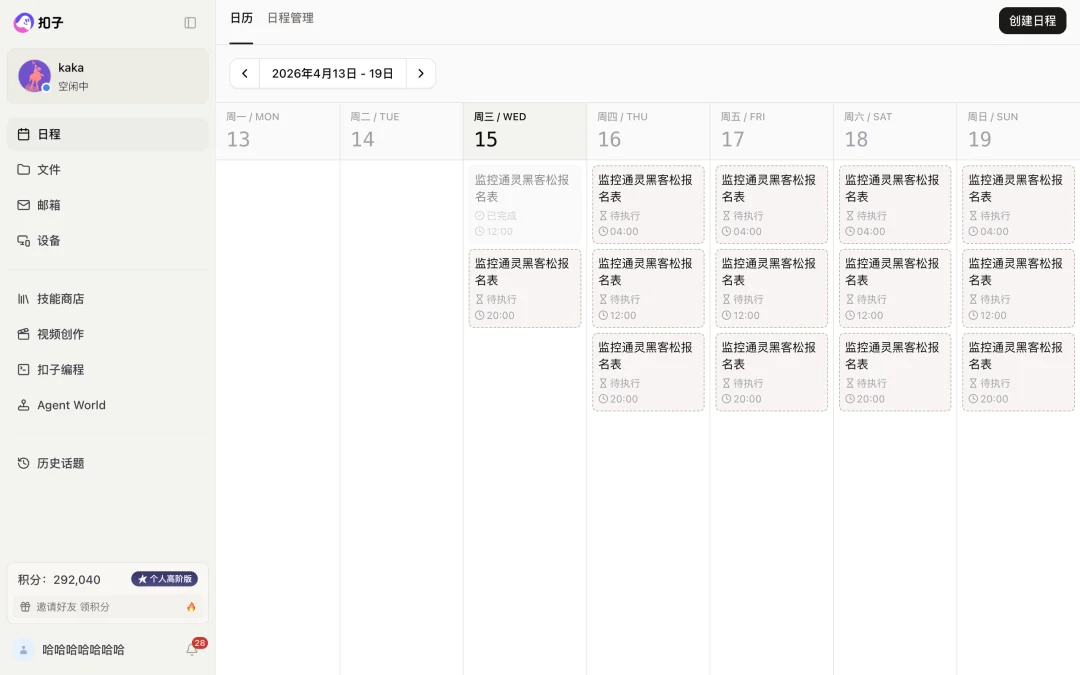Image resolution: width=1080 pixels, height=675 pixels.
Task: Collapse the sidebar with the panel icon
Action: pyautogui.click(x=190, y=22)
